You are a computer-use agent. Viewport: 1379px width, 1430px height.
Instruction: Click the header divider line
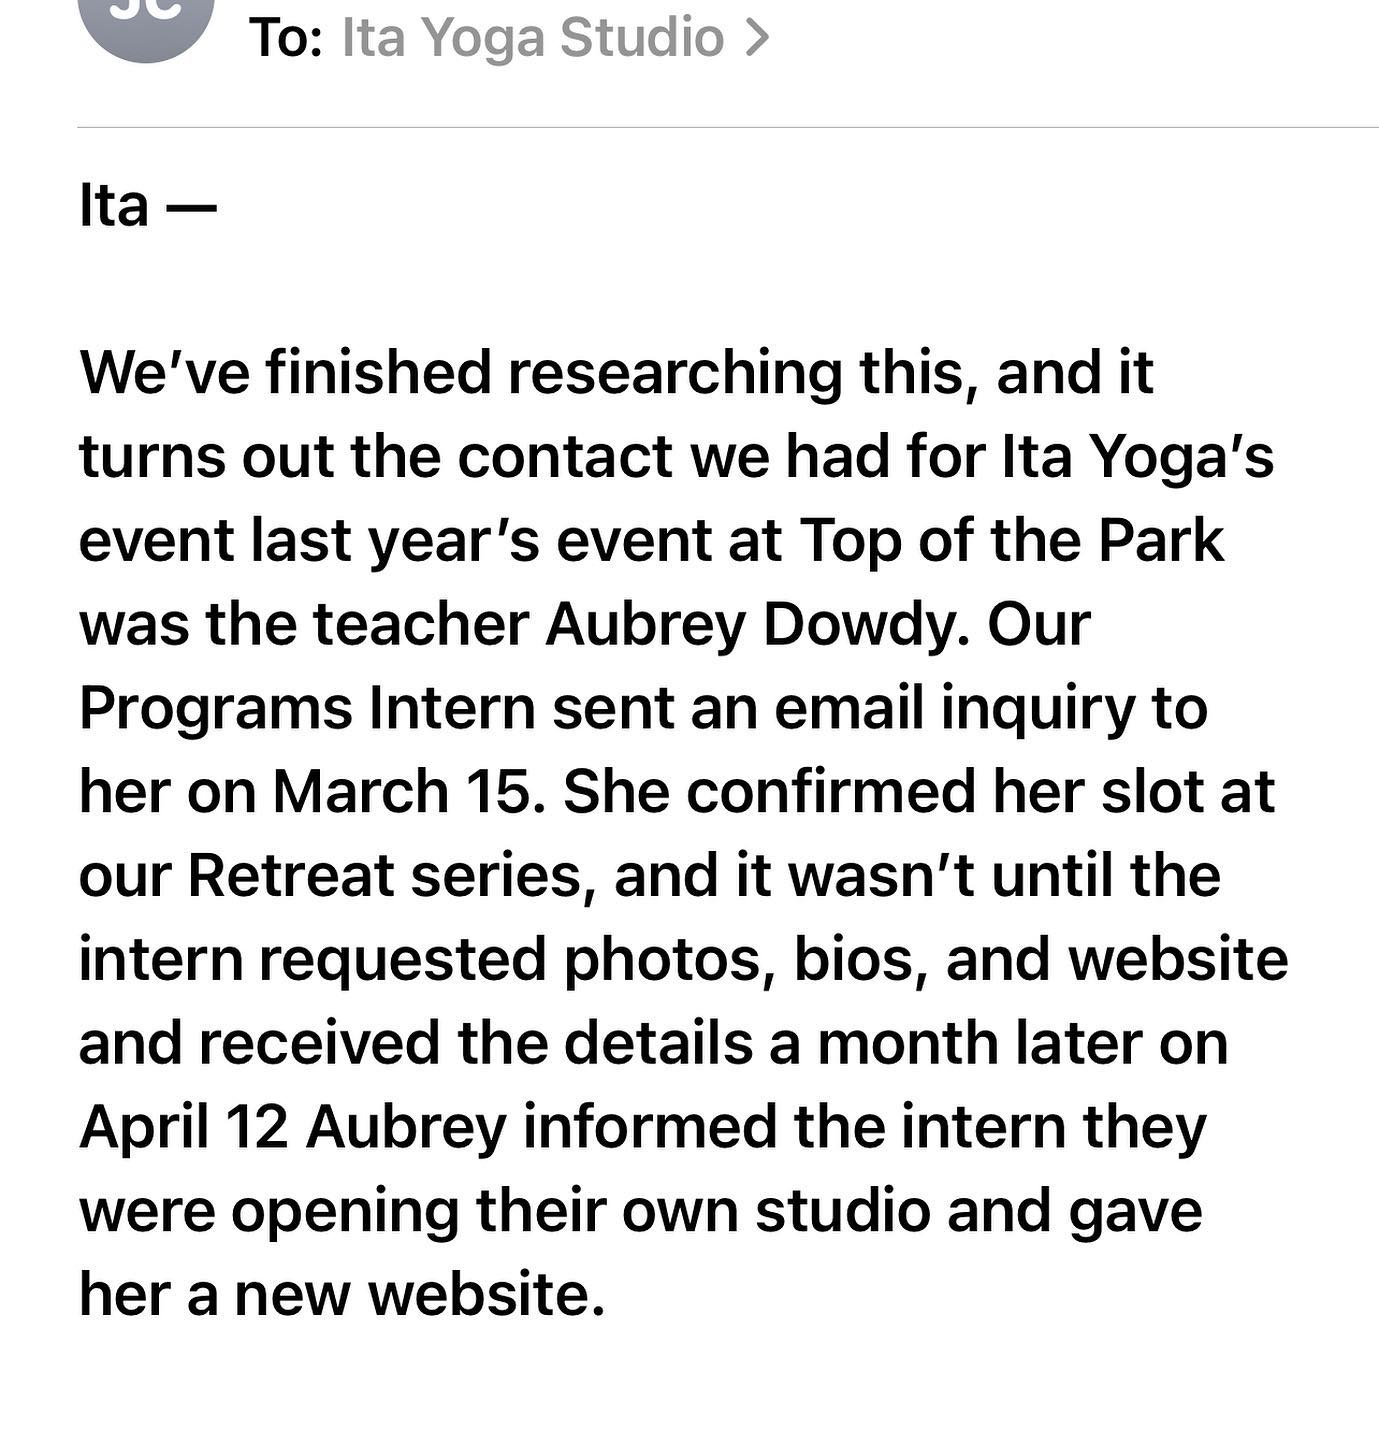[x=728, y=128]
